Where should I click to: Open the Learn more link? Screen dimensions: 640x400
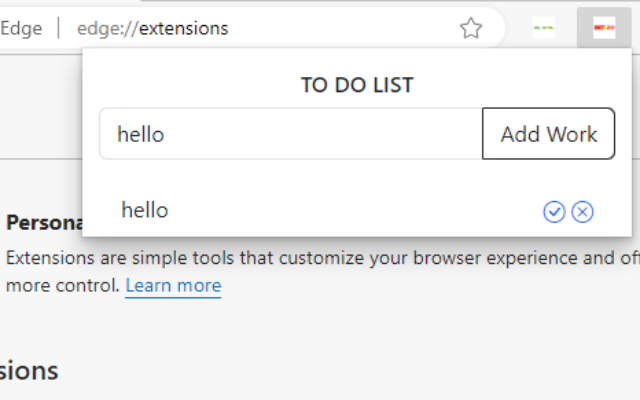173,285
